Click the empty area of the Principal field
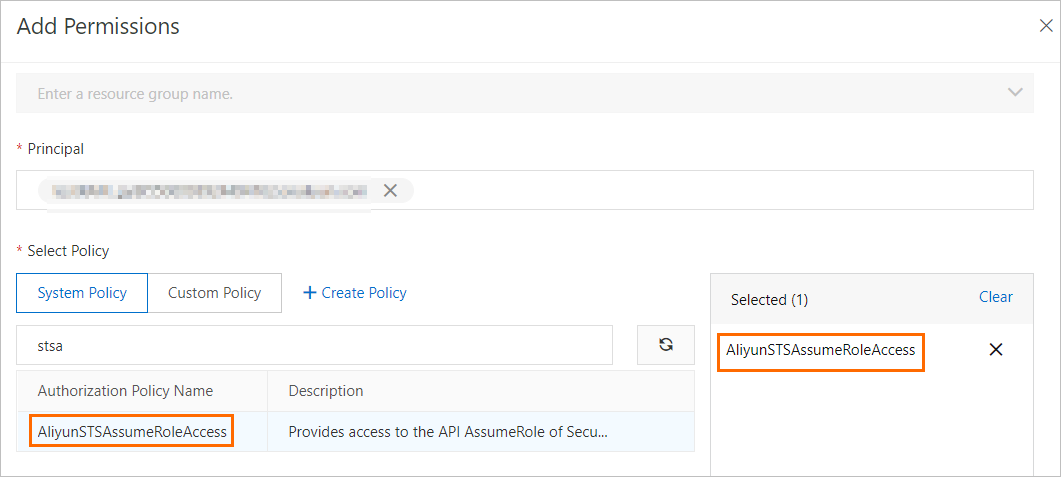Screen dimensions: 1061x477 (720, 190)
